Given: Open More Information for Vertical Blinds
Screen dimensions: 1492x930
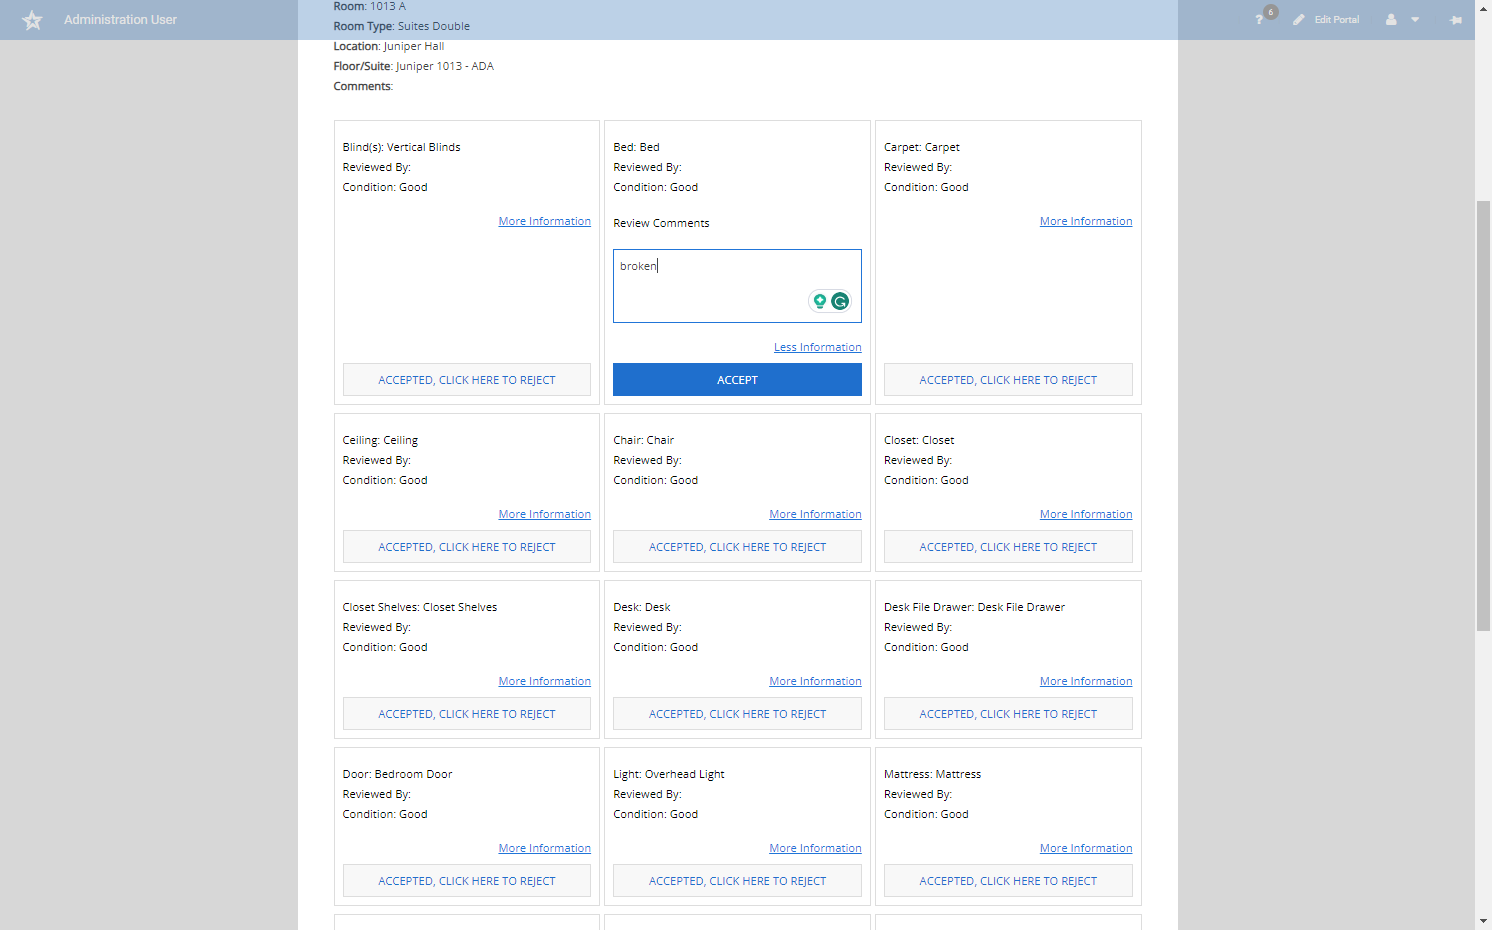Looking at the screenshot, I should [544, 221].
